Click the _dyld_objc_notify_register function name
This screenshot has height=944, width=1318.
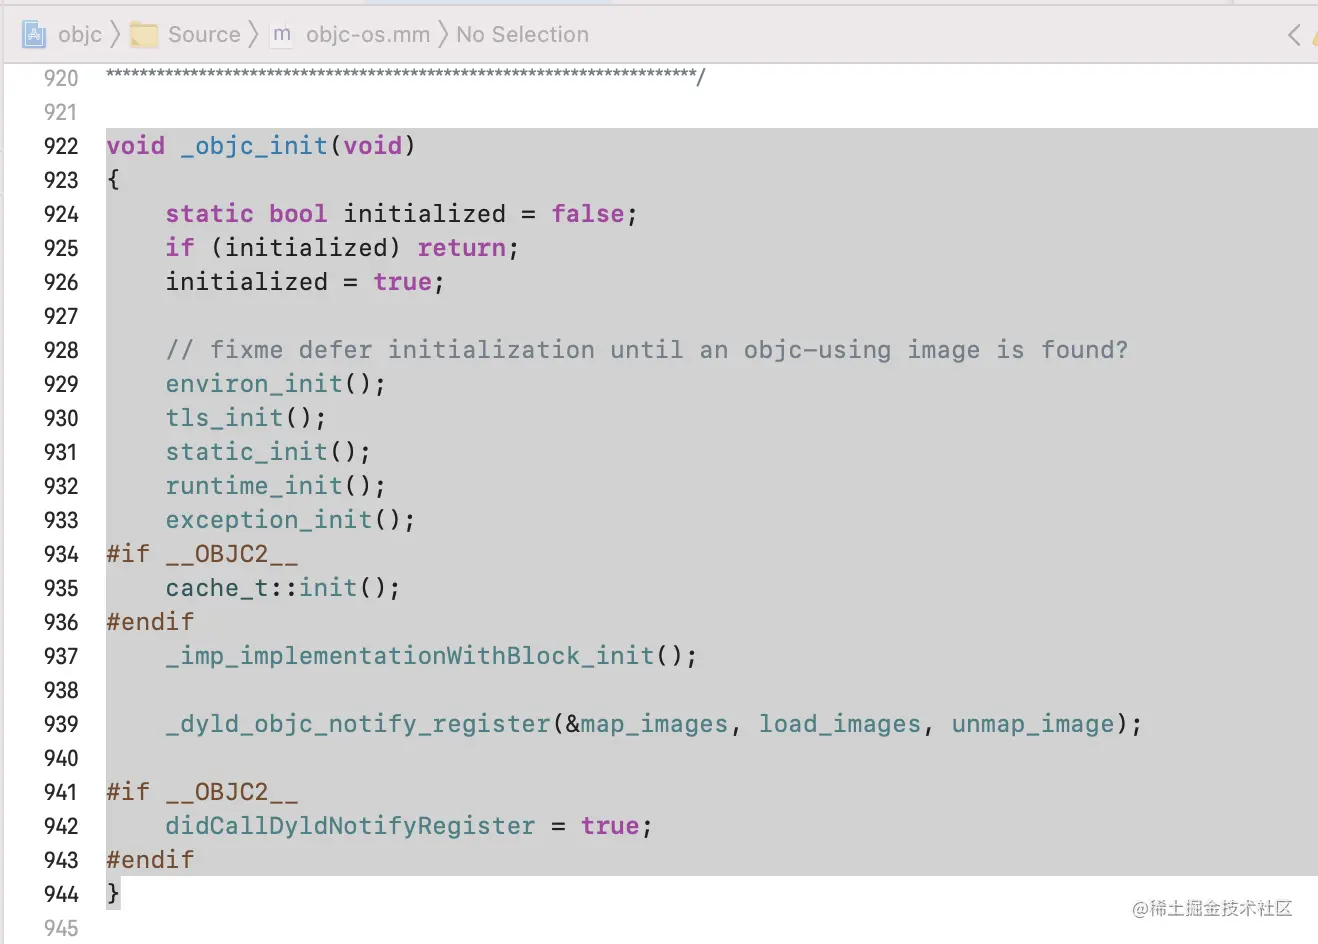358,724
